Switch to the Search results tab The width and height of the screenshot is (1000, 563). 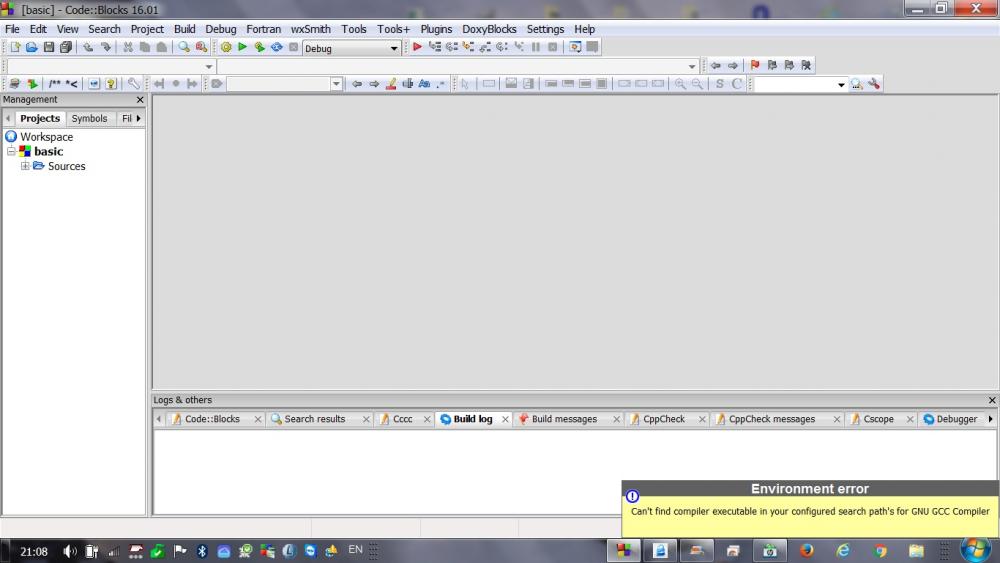[314, 419]
